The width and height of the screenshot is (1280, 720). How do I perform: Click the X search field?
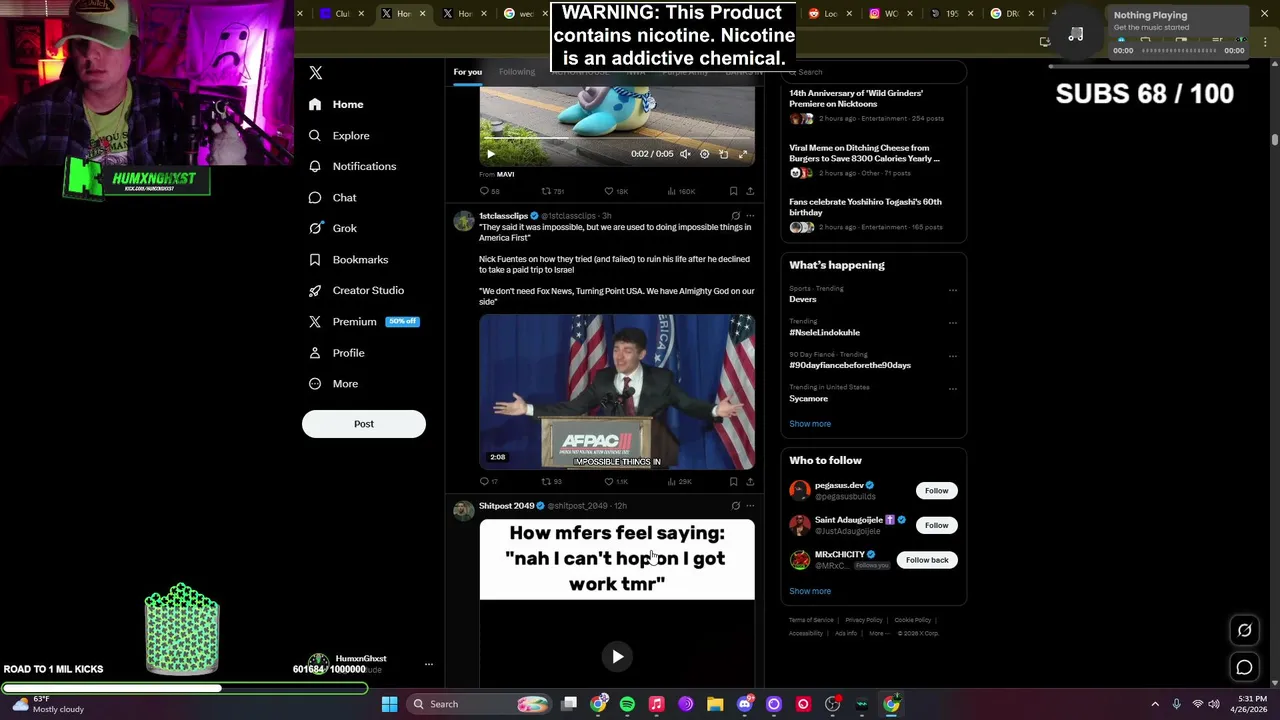pyautogui.click(x=874, y=72)
